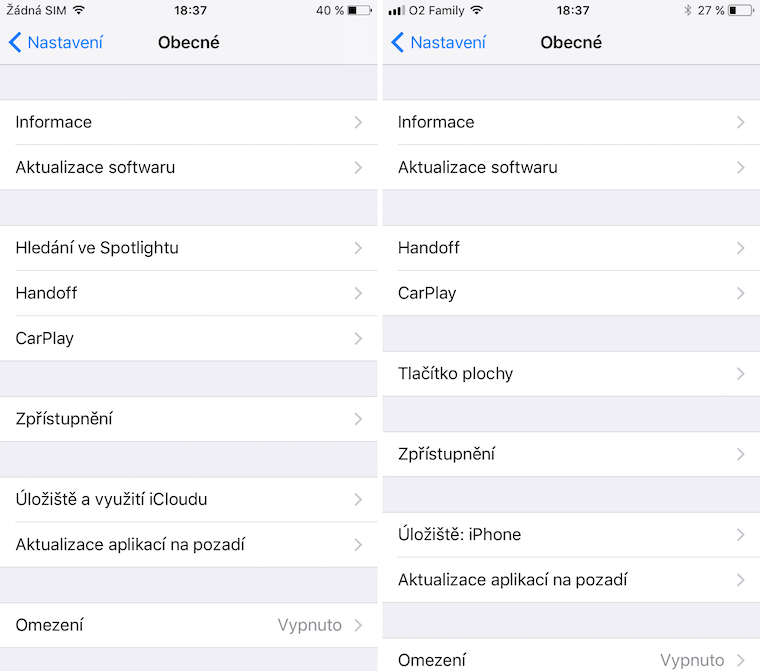The width and height of the screenshot is (760, 671).
Task: Open the Tlačítko plochy settings
Action: (455, 374)
